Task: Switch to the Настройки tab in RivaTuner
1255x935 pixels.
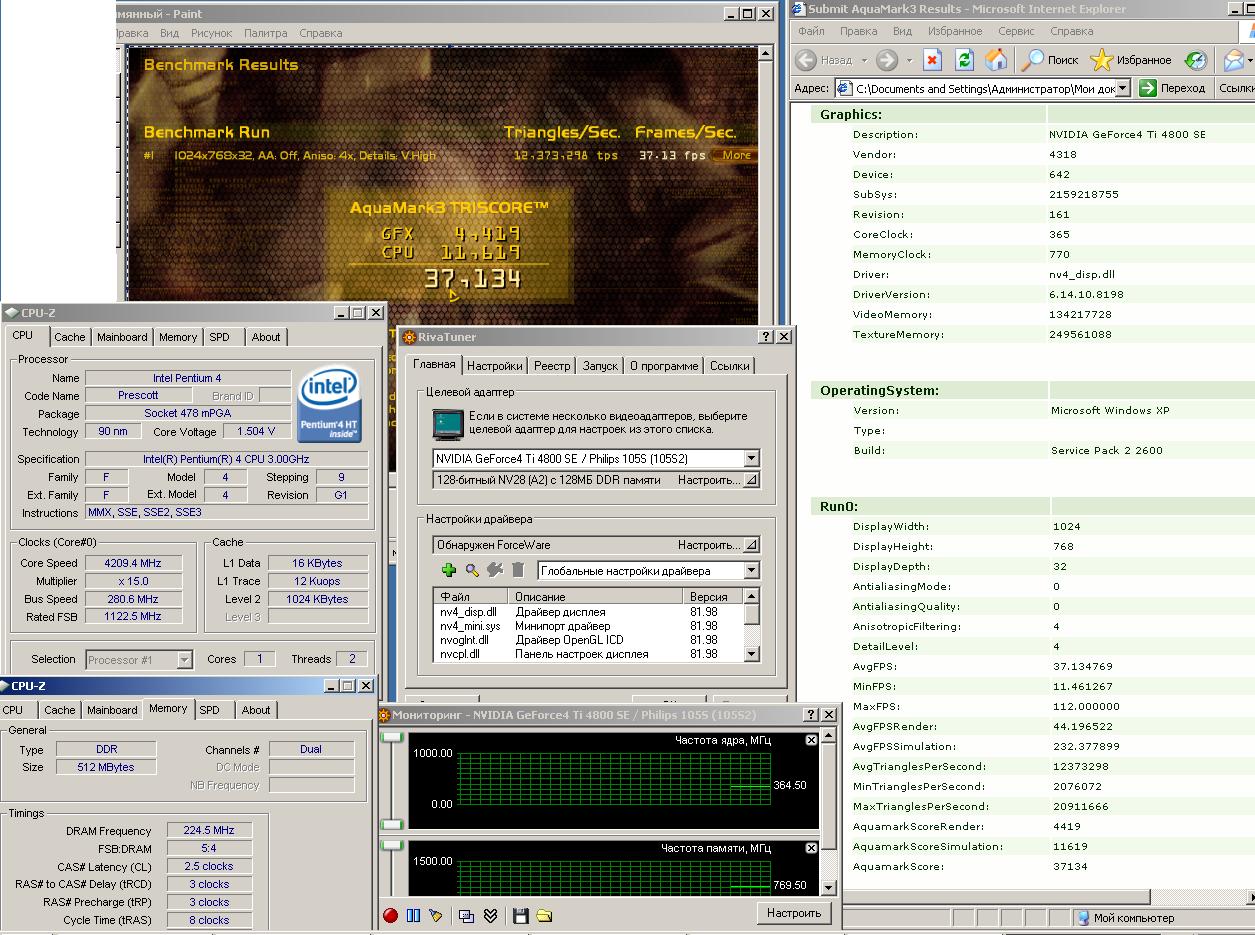Action: (x=494, y=366)
